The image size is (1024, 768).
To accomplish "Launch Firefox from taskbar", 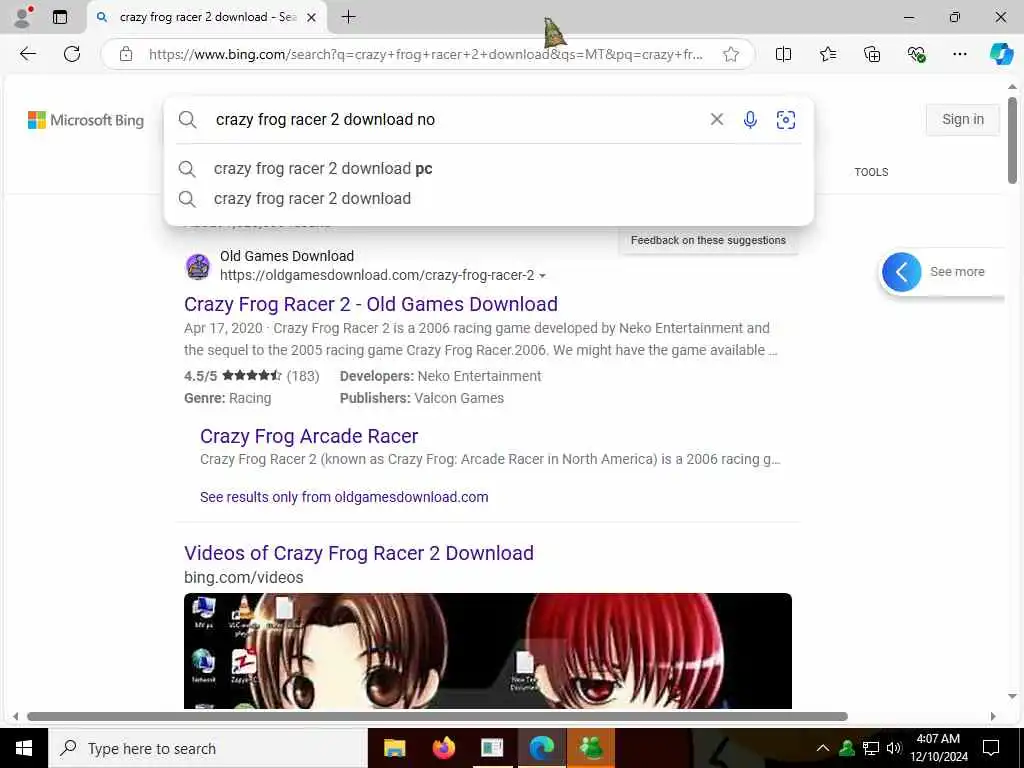I will pos(443,748).
